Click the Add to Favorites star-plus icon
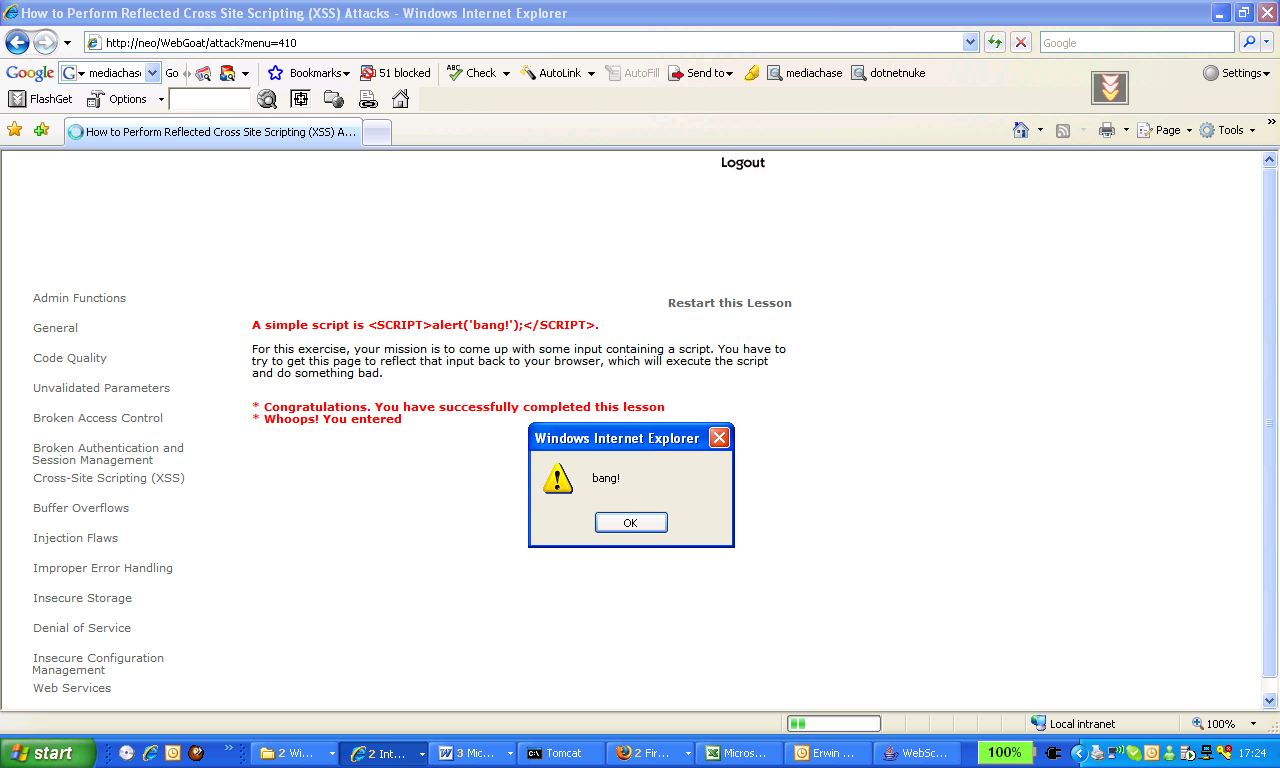Screen dimensions: 1280x768 [41, 130]
